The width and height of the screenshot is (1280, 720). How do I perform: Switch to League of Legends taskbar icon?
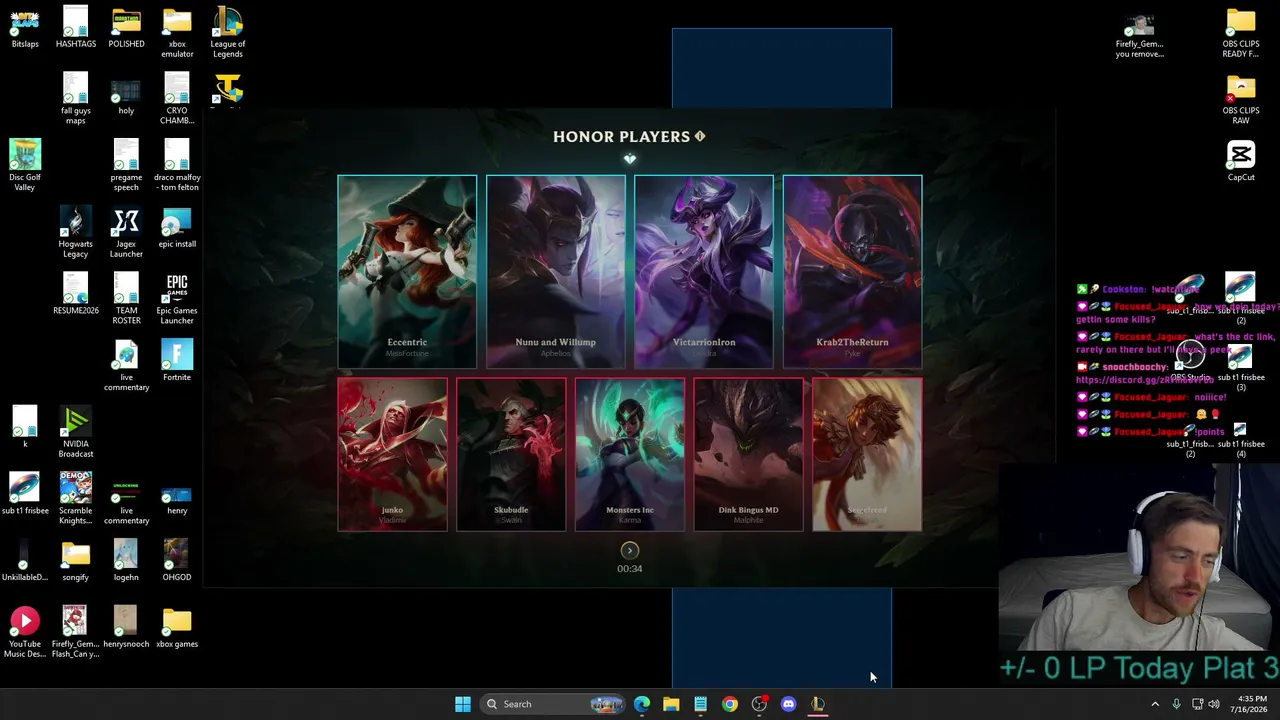click(818, 704)
